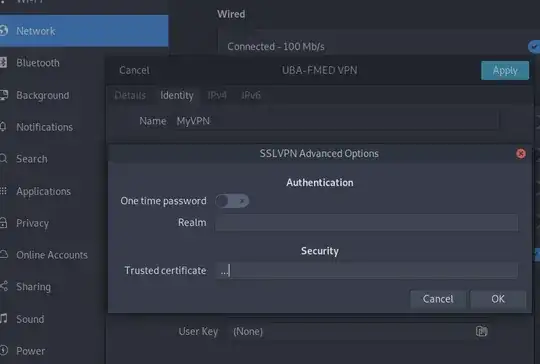Click the Security heading
Viewport: 540px width, 364px height.
pyautogui.click(x=320, y=251)
